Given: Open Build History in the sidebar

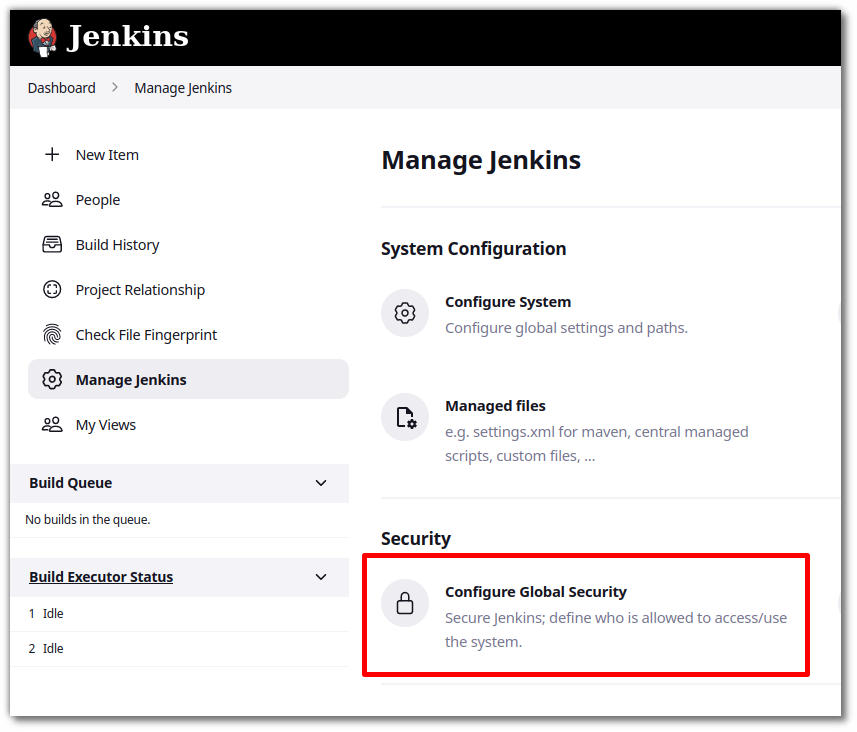Looking at the screenshot, I should coord(118,245).
